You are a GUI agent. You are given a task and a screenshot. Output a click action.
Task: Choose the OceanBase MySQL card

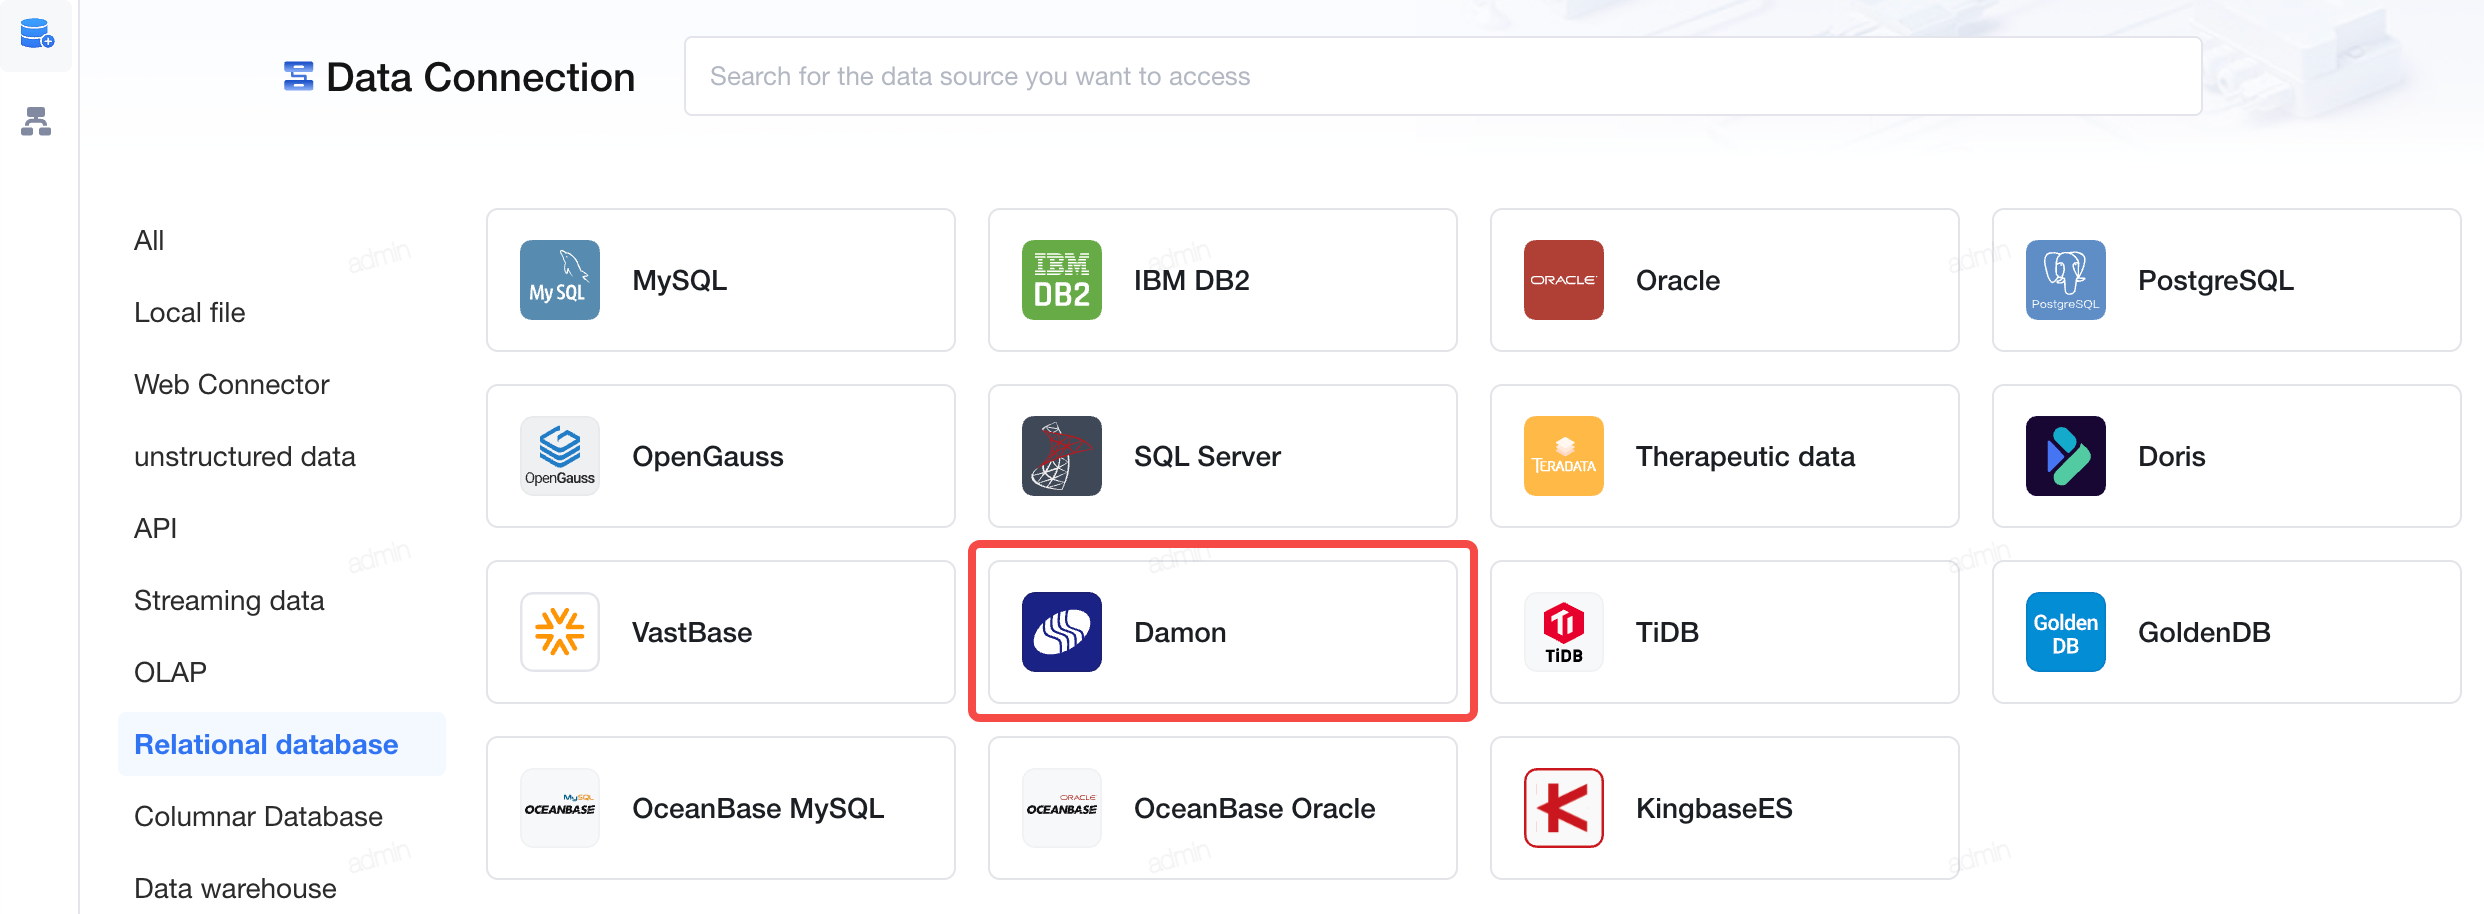[x=721, y=808]
